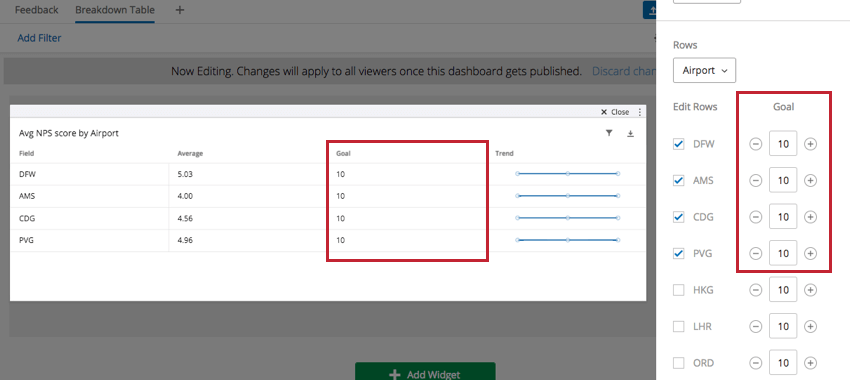Edit the HKG goal value field
The height and width of the screenshot is (380, 850).
(783, 290)
